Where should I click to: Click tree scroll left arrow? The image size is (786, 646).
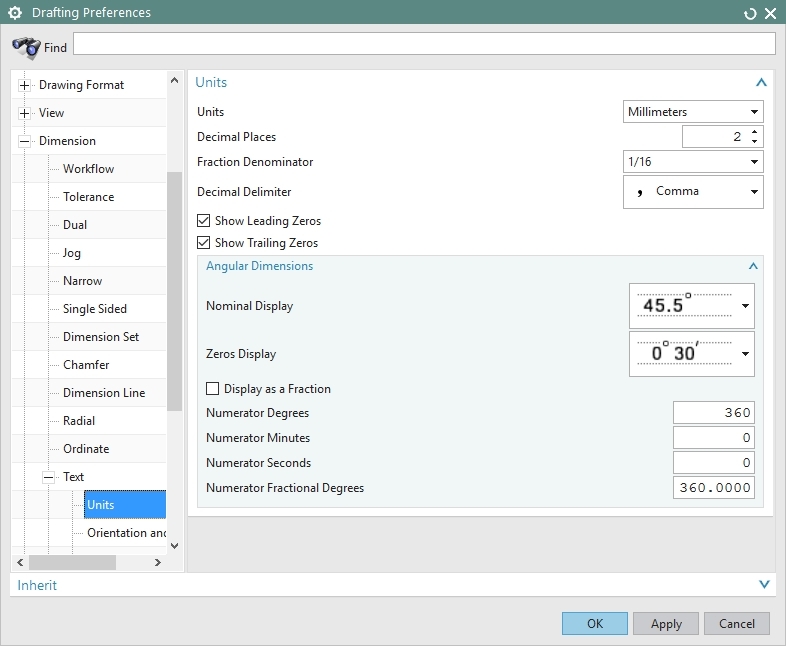pyautogui.click(x=20, y=562)
